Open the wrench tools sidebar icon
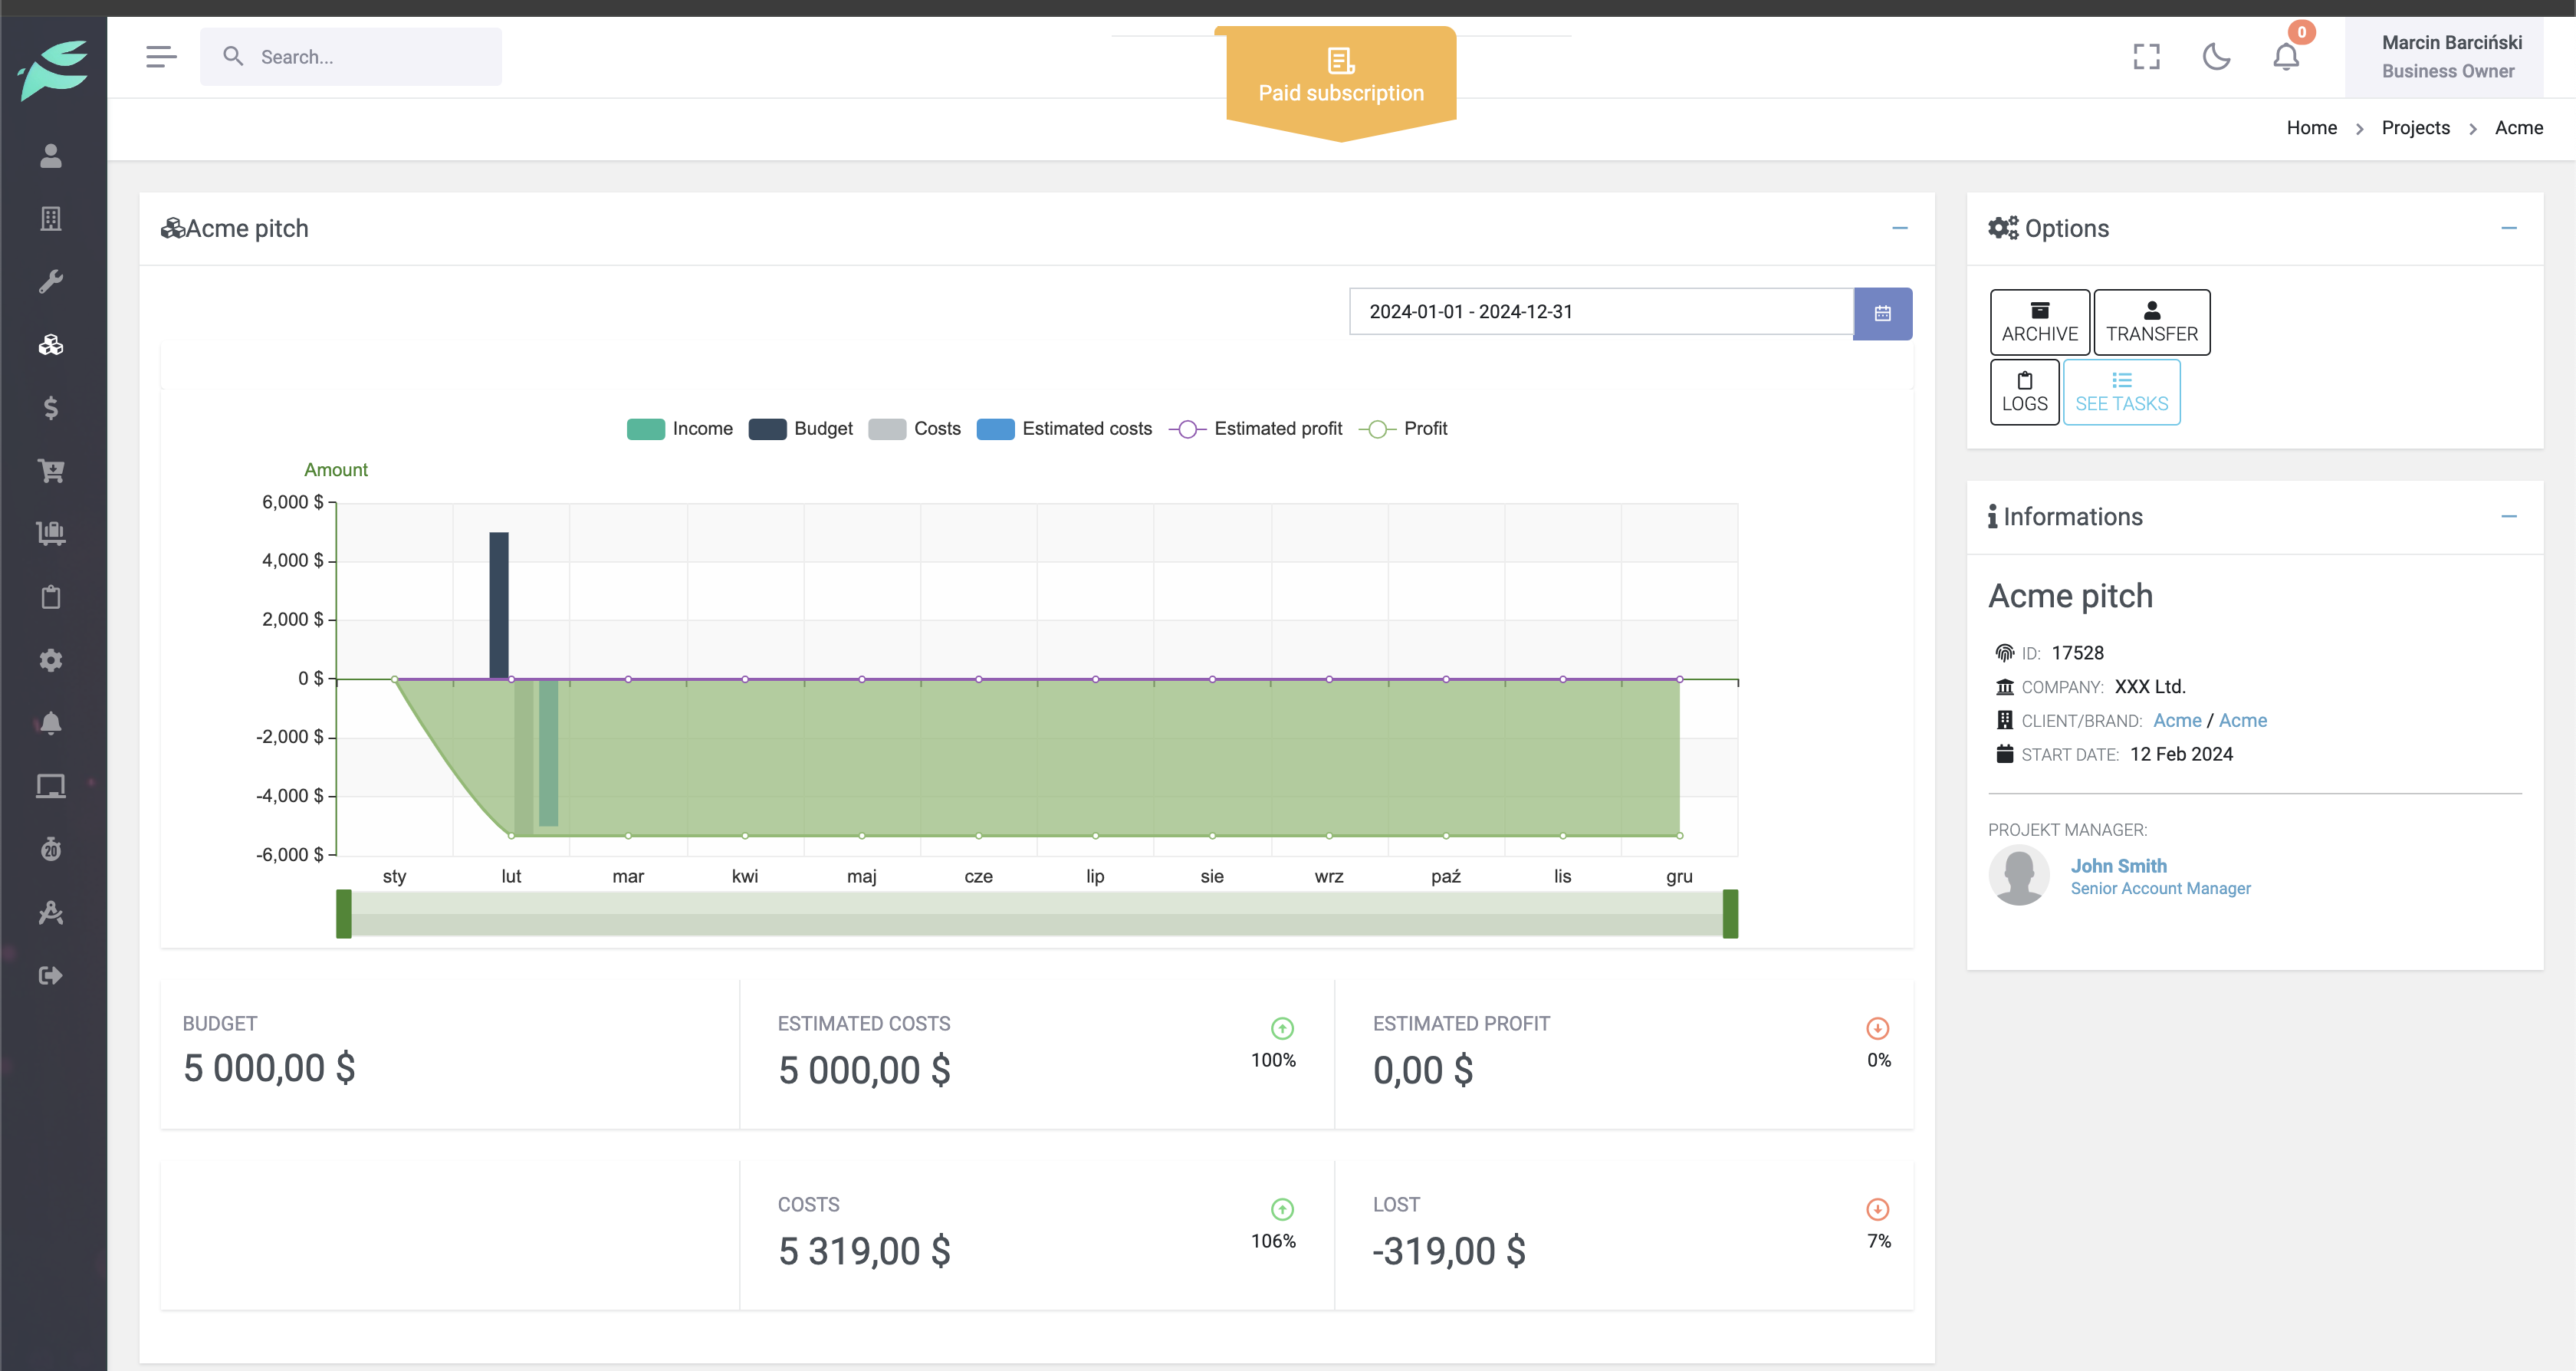The height and width of the screenshot is (1371, 2576). (x=51, y=281)
